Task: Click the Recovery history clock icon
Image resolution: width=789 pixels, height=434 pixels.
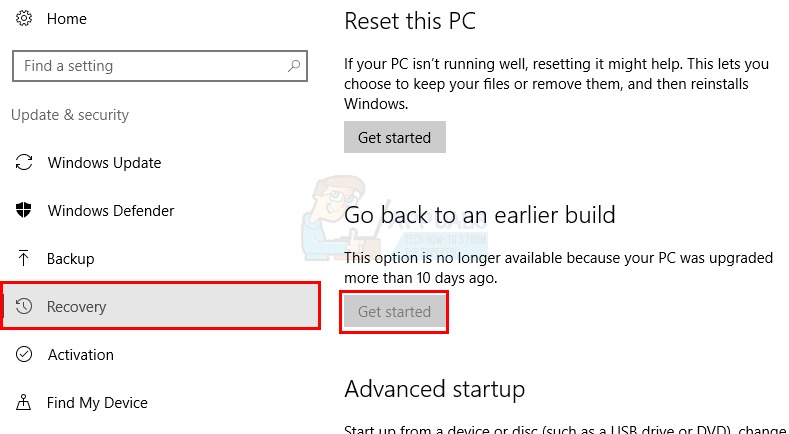Action: [25, 307]
